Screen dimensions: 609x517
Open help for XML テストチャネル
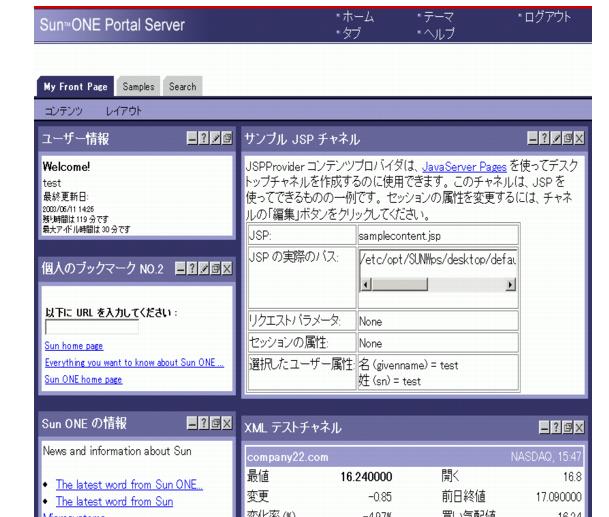point(556,428)
